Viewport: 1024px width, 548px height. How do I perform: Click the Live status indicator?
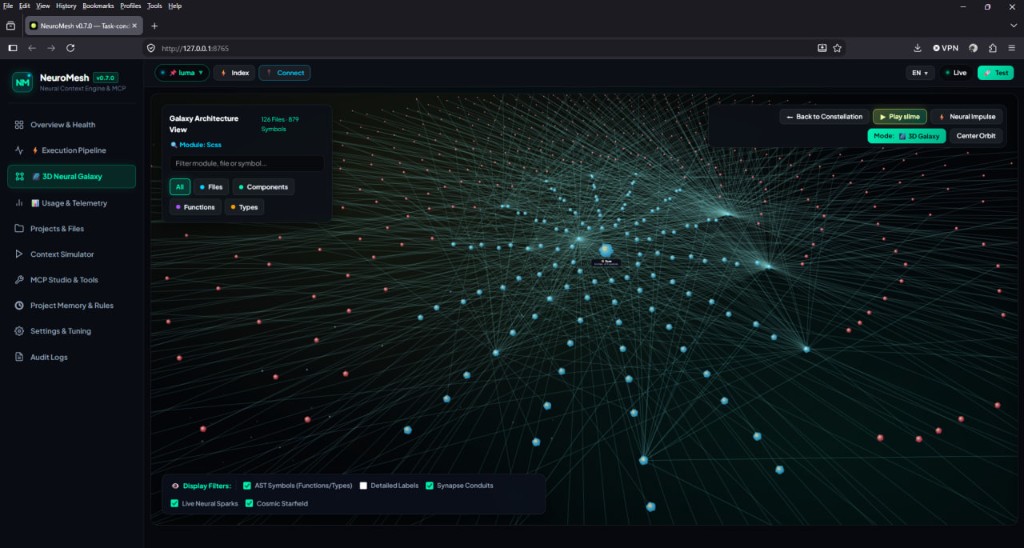click(955, 73)
